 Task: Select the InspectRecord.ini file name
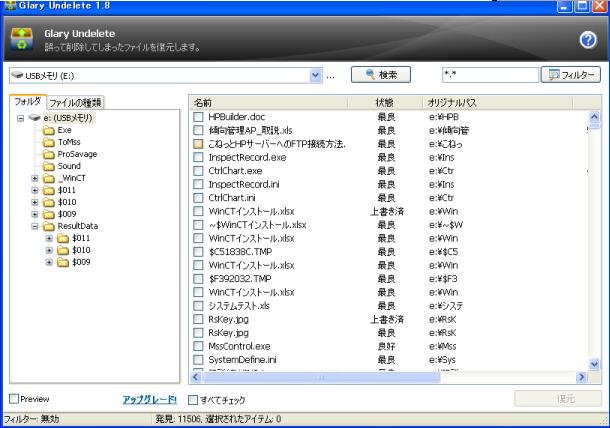click(244, 184)
